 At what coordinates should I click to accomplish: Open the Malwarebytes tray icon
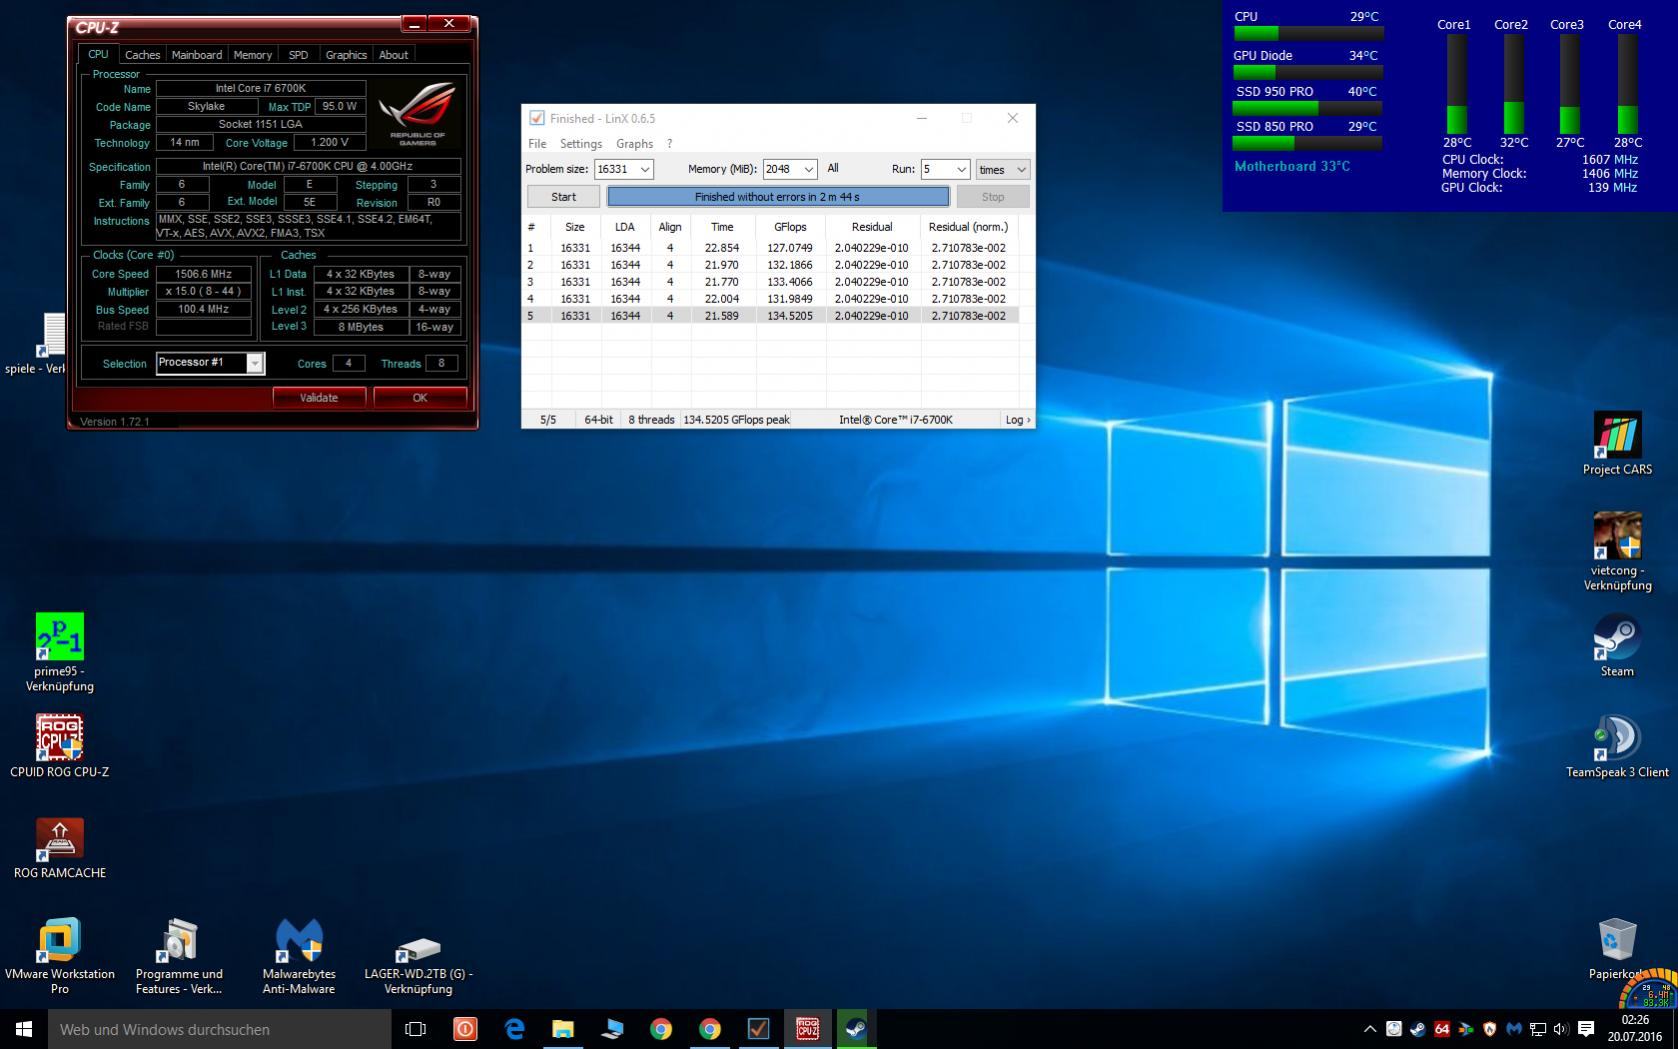pos(1513,1028)
